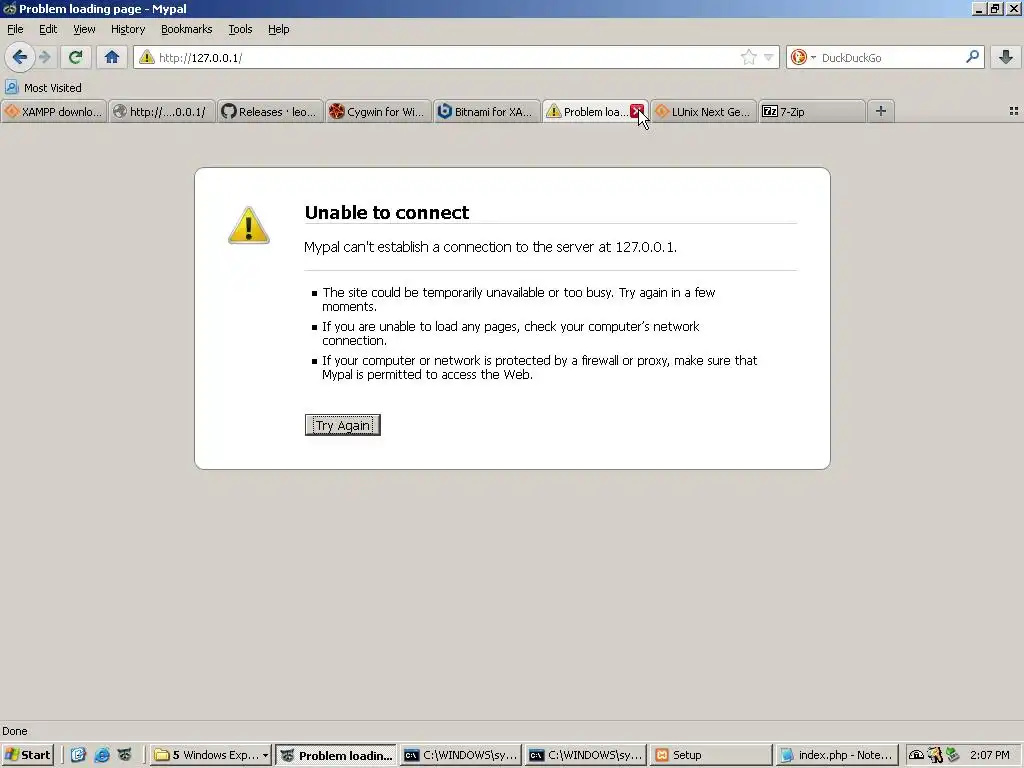Click the Unable to connect heading
The image size is (1024, 768).
(x=387, y=212)
